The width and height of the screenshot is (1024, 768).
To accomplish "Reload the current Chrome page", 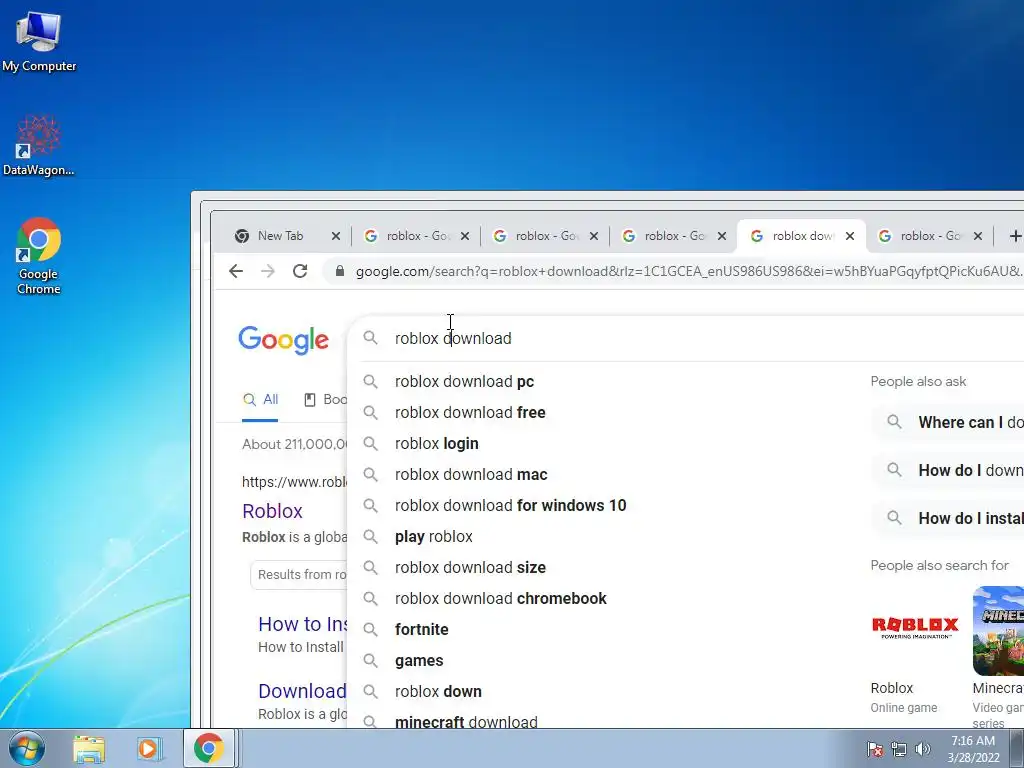I will coord(300,271).
